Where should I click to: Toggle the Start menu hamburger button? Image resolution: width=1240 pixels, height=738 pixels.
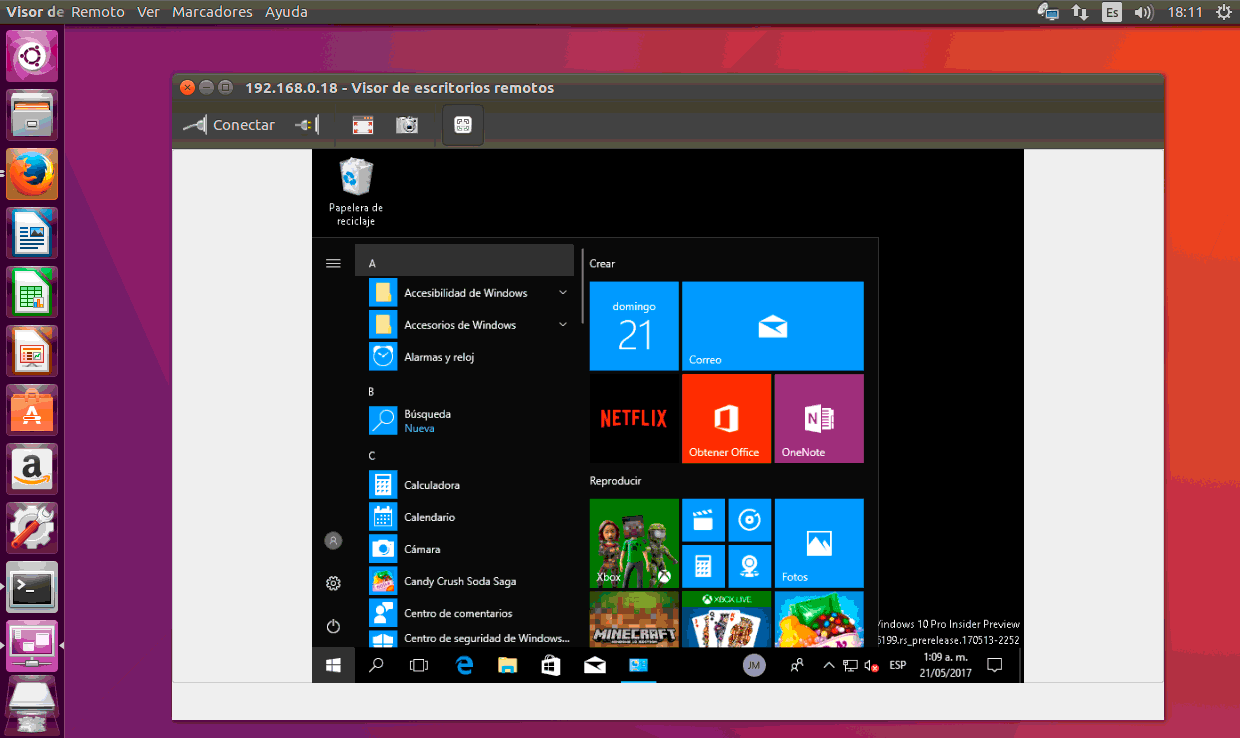click(333, 263)
